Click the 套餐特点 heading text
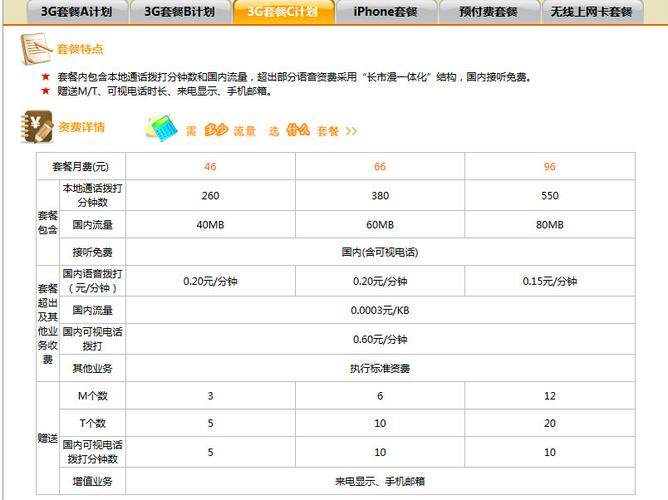Screen dimensions: 668x500 (80, 49)
